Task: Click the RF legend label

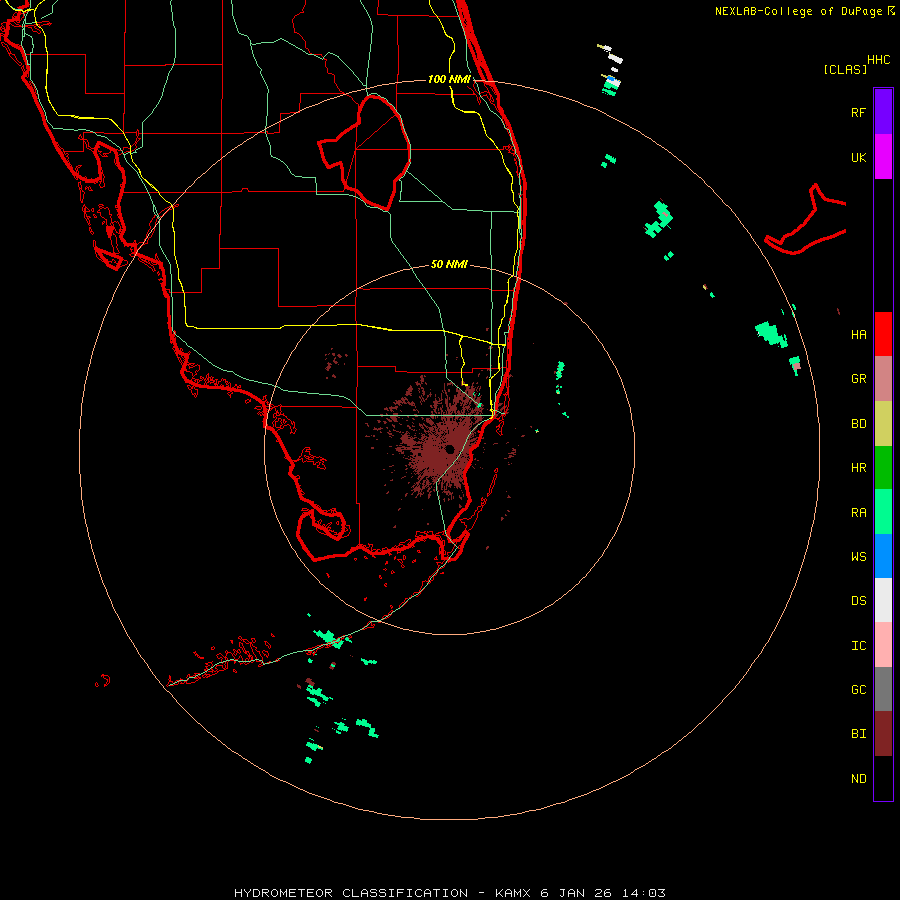Action: 858,112
